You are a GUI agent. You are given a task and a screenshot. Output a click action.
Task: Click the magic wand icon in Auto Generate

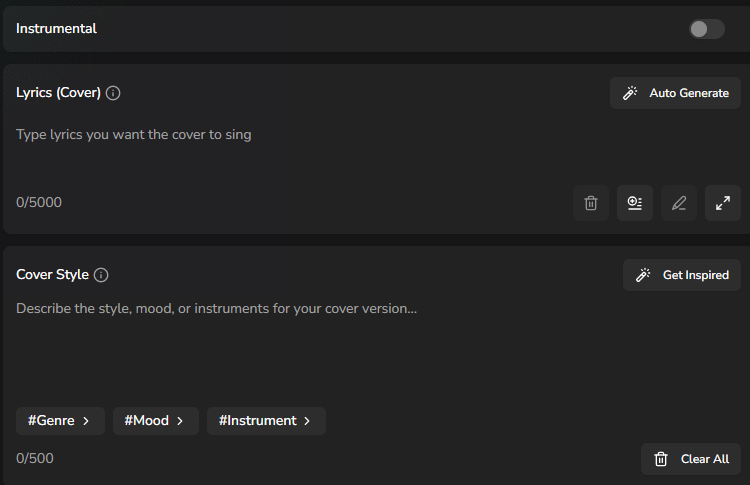630,93
